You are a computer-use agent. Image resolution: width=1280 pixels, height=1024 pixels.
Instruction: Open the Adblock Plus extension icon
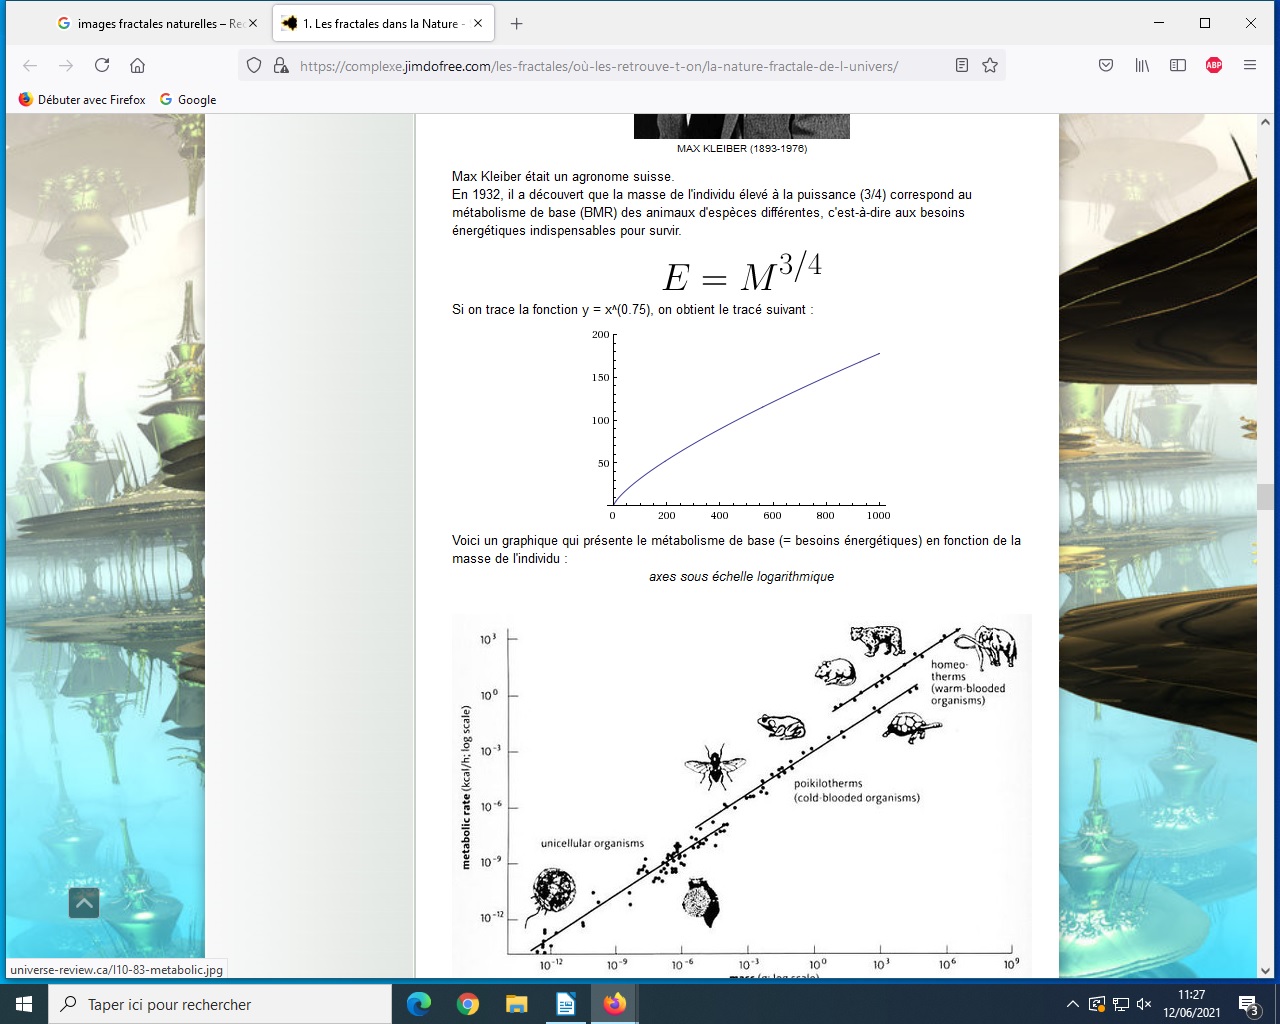pos(1214,65)
